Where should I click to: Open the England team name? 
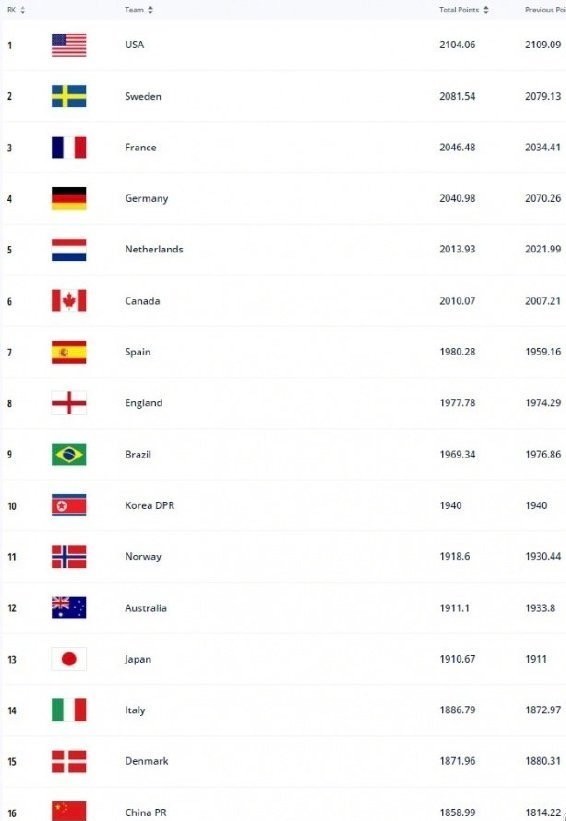(x=143, y=403)
